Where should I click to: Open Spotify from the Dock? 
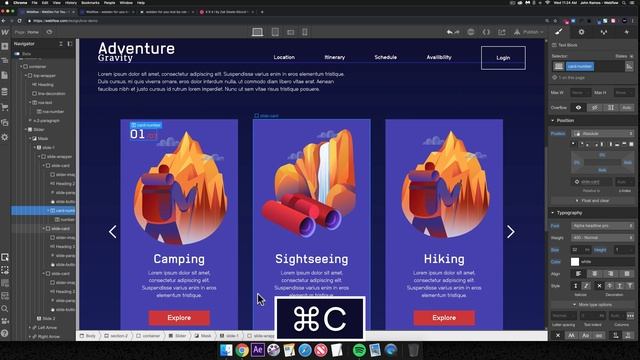click(359, 350)
